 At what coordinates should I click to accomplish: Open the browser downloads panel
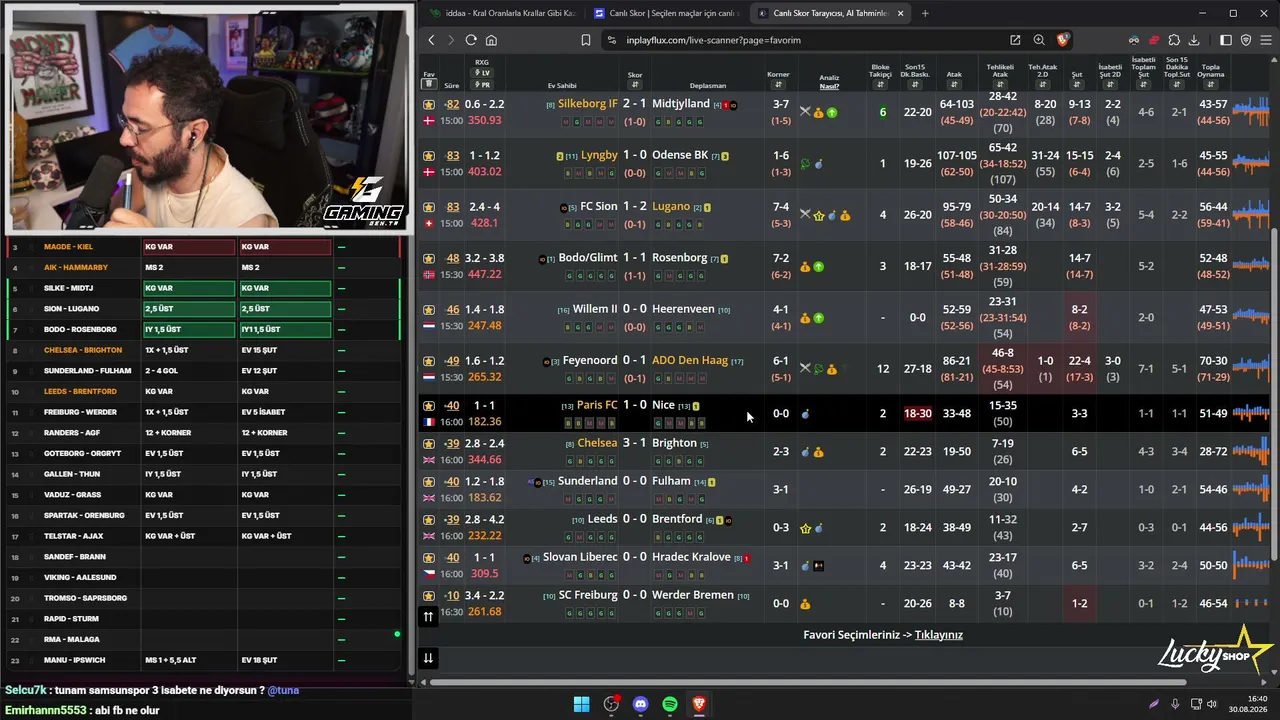[x=1194, y=40]
